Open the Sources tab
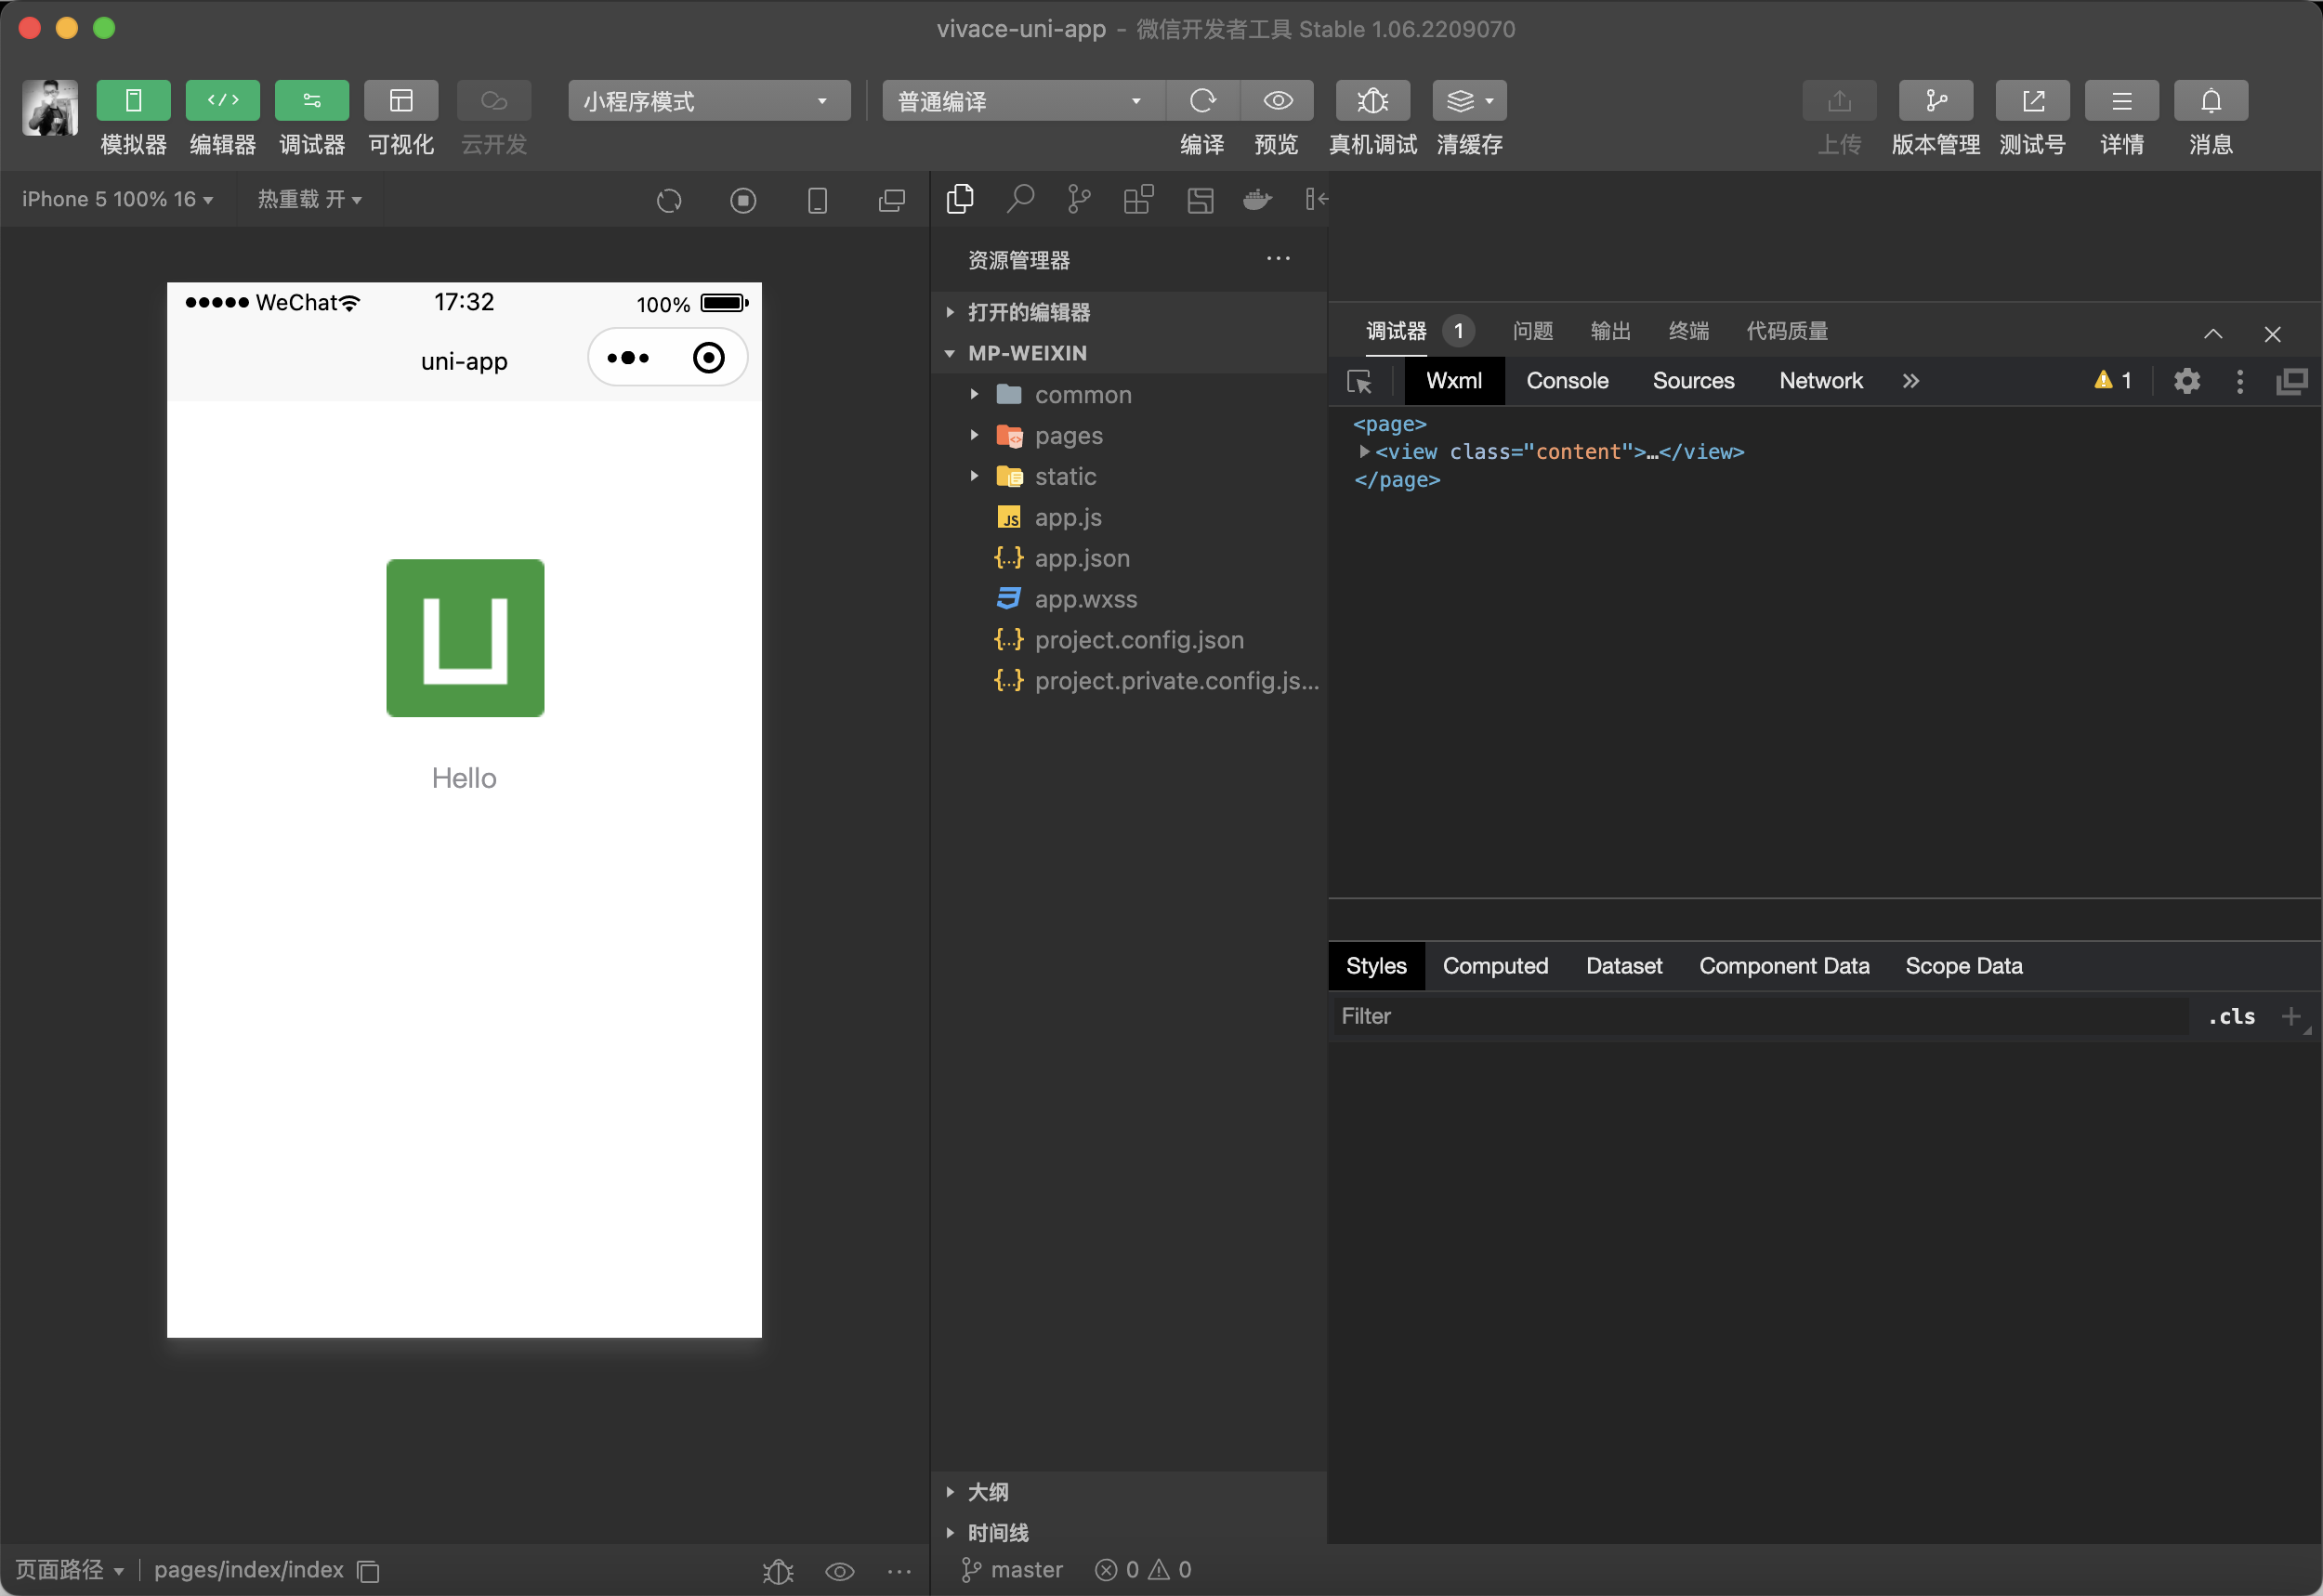 (1693, 380)
